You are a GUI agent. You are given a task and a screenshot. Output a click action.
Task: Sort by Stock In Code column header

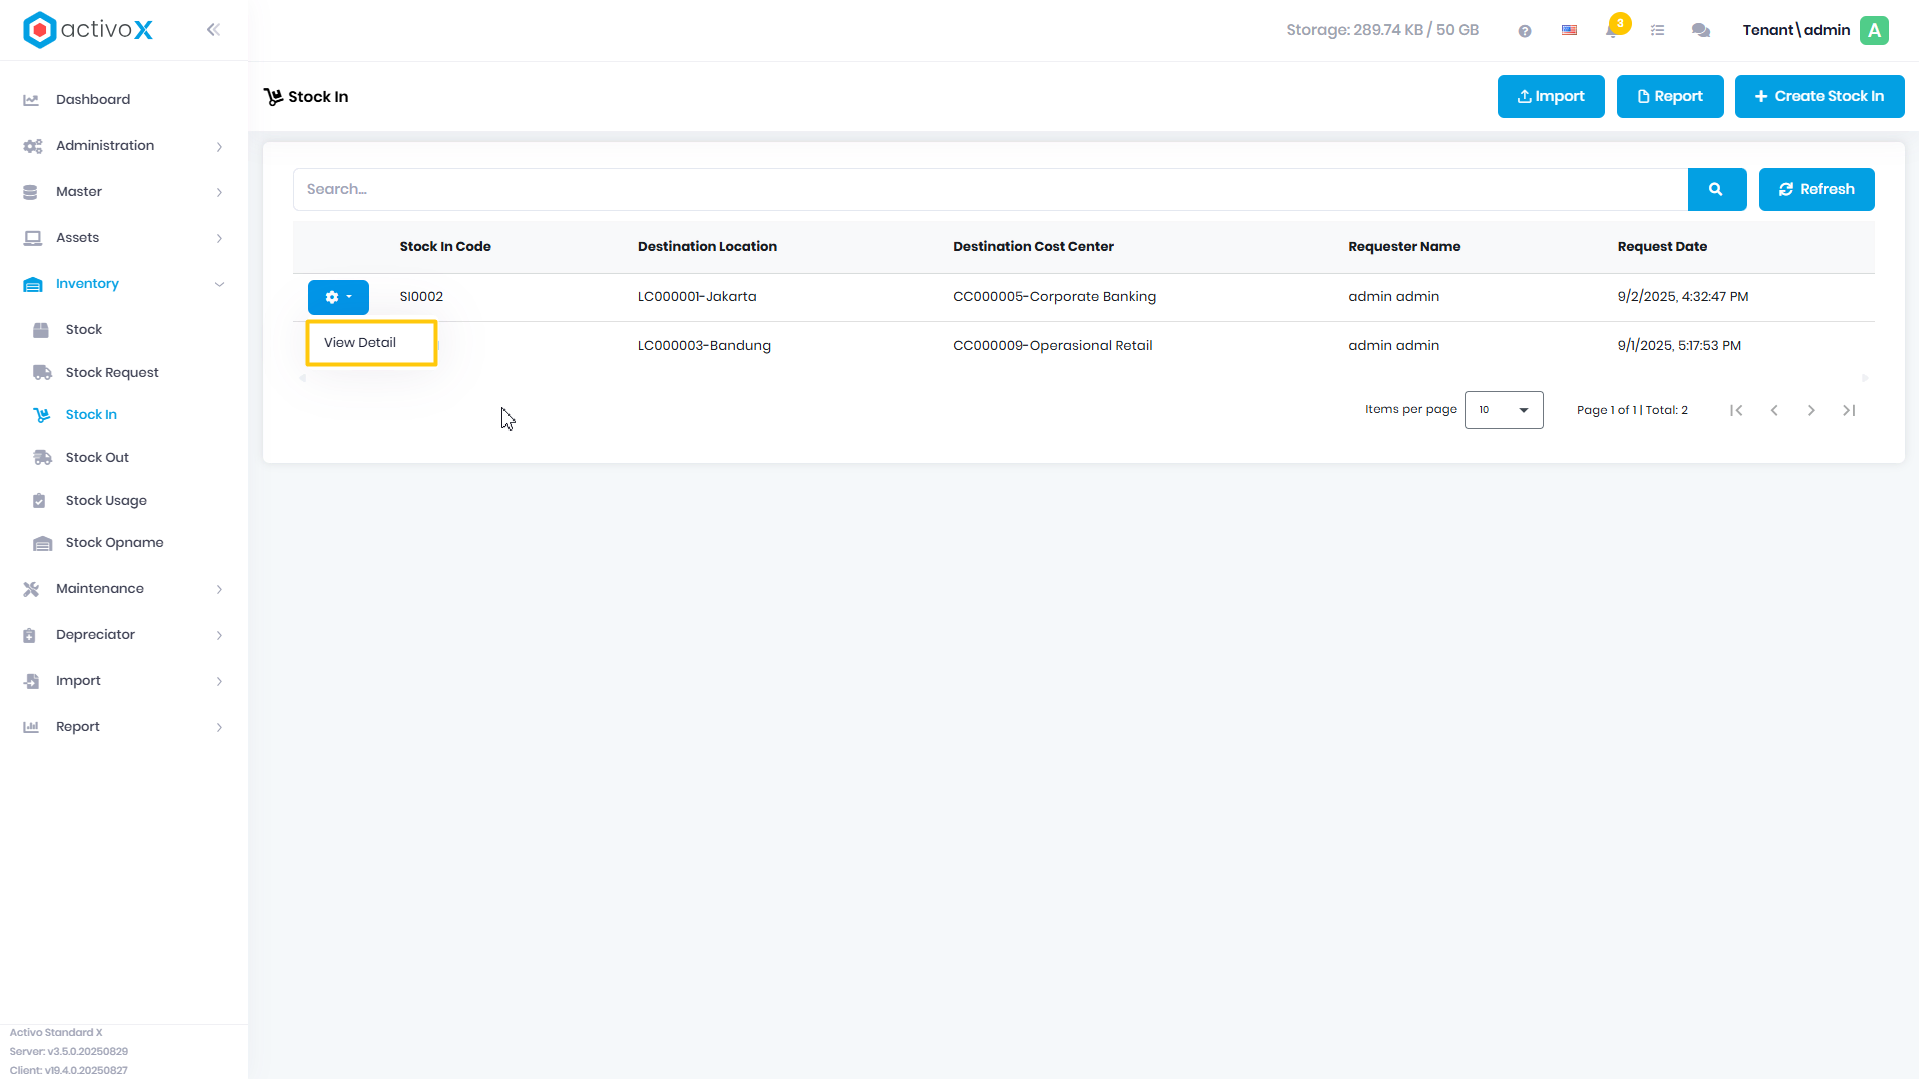[445, 247]
